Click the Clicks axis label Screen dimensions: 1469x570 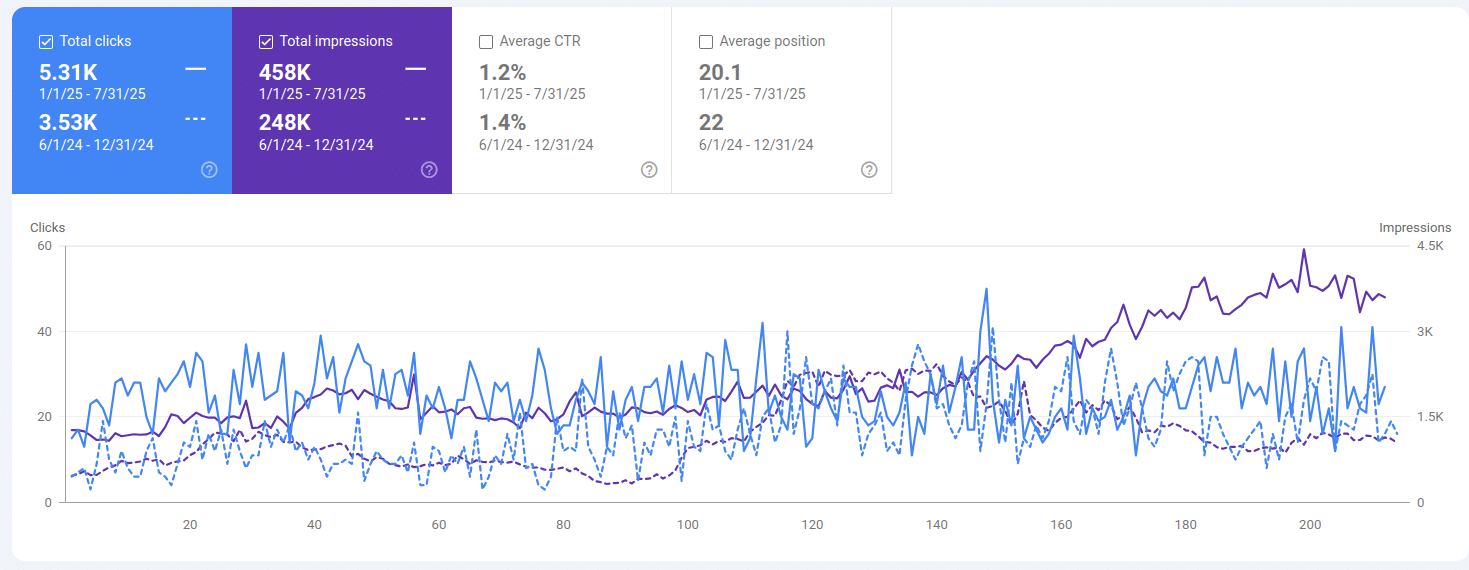(47, 228)
